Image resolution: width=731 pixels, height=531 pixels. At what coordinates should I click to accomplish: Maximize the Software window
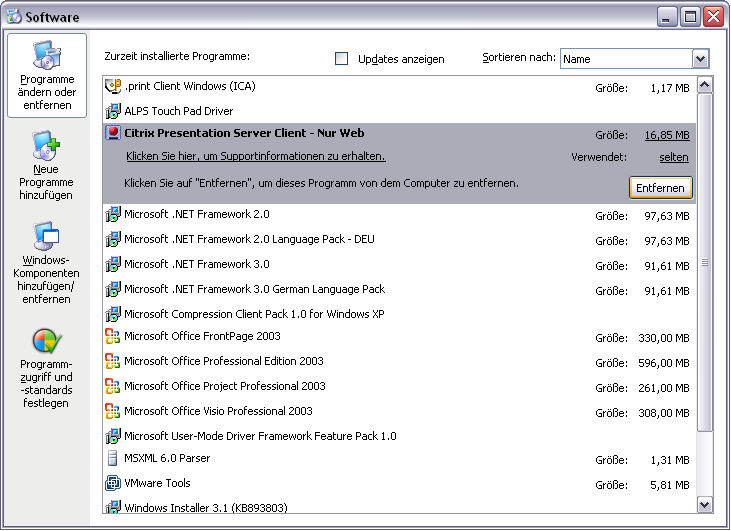(690, 17)
